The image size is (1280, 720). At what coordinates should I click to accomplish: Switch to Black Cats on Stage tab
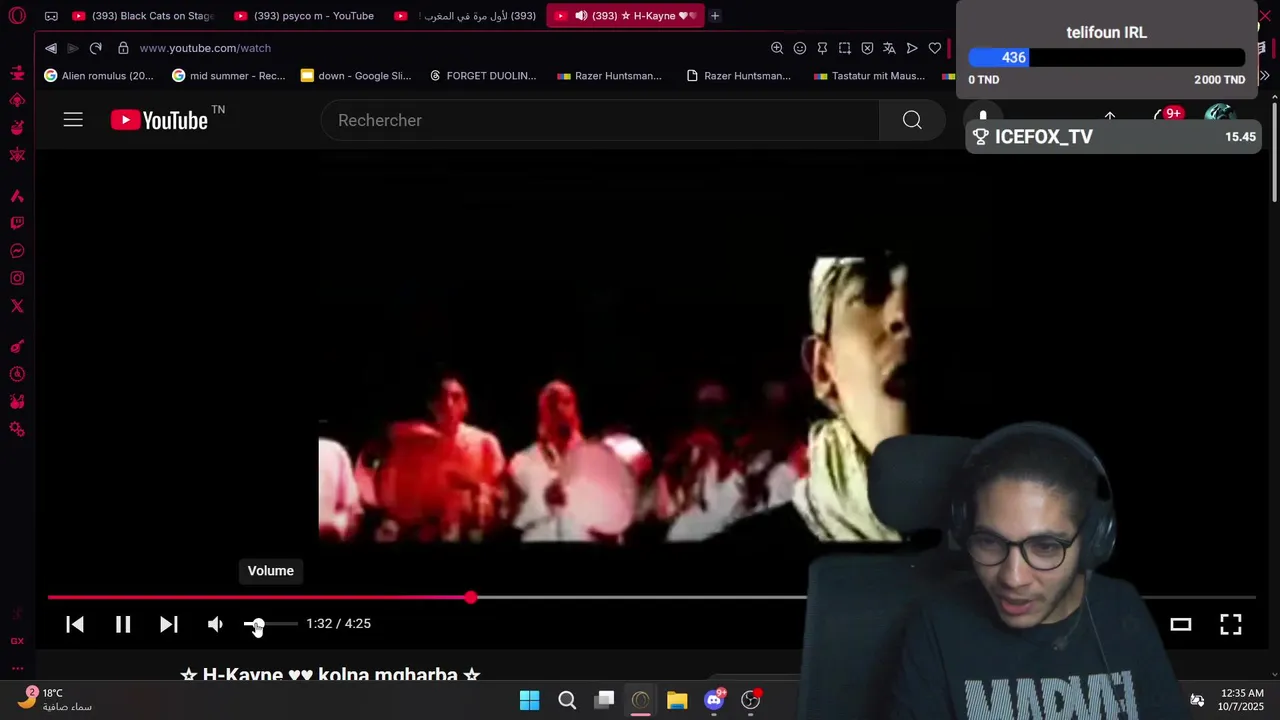tap(143, 16)
